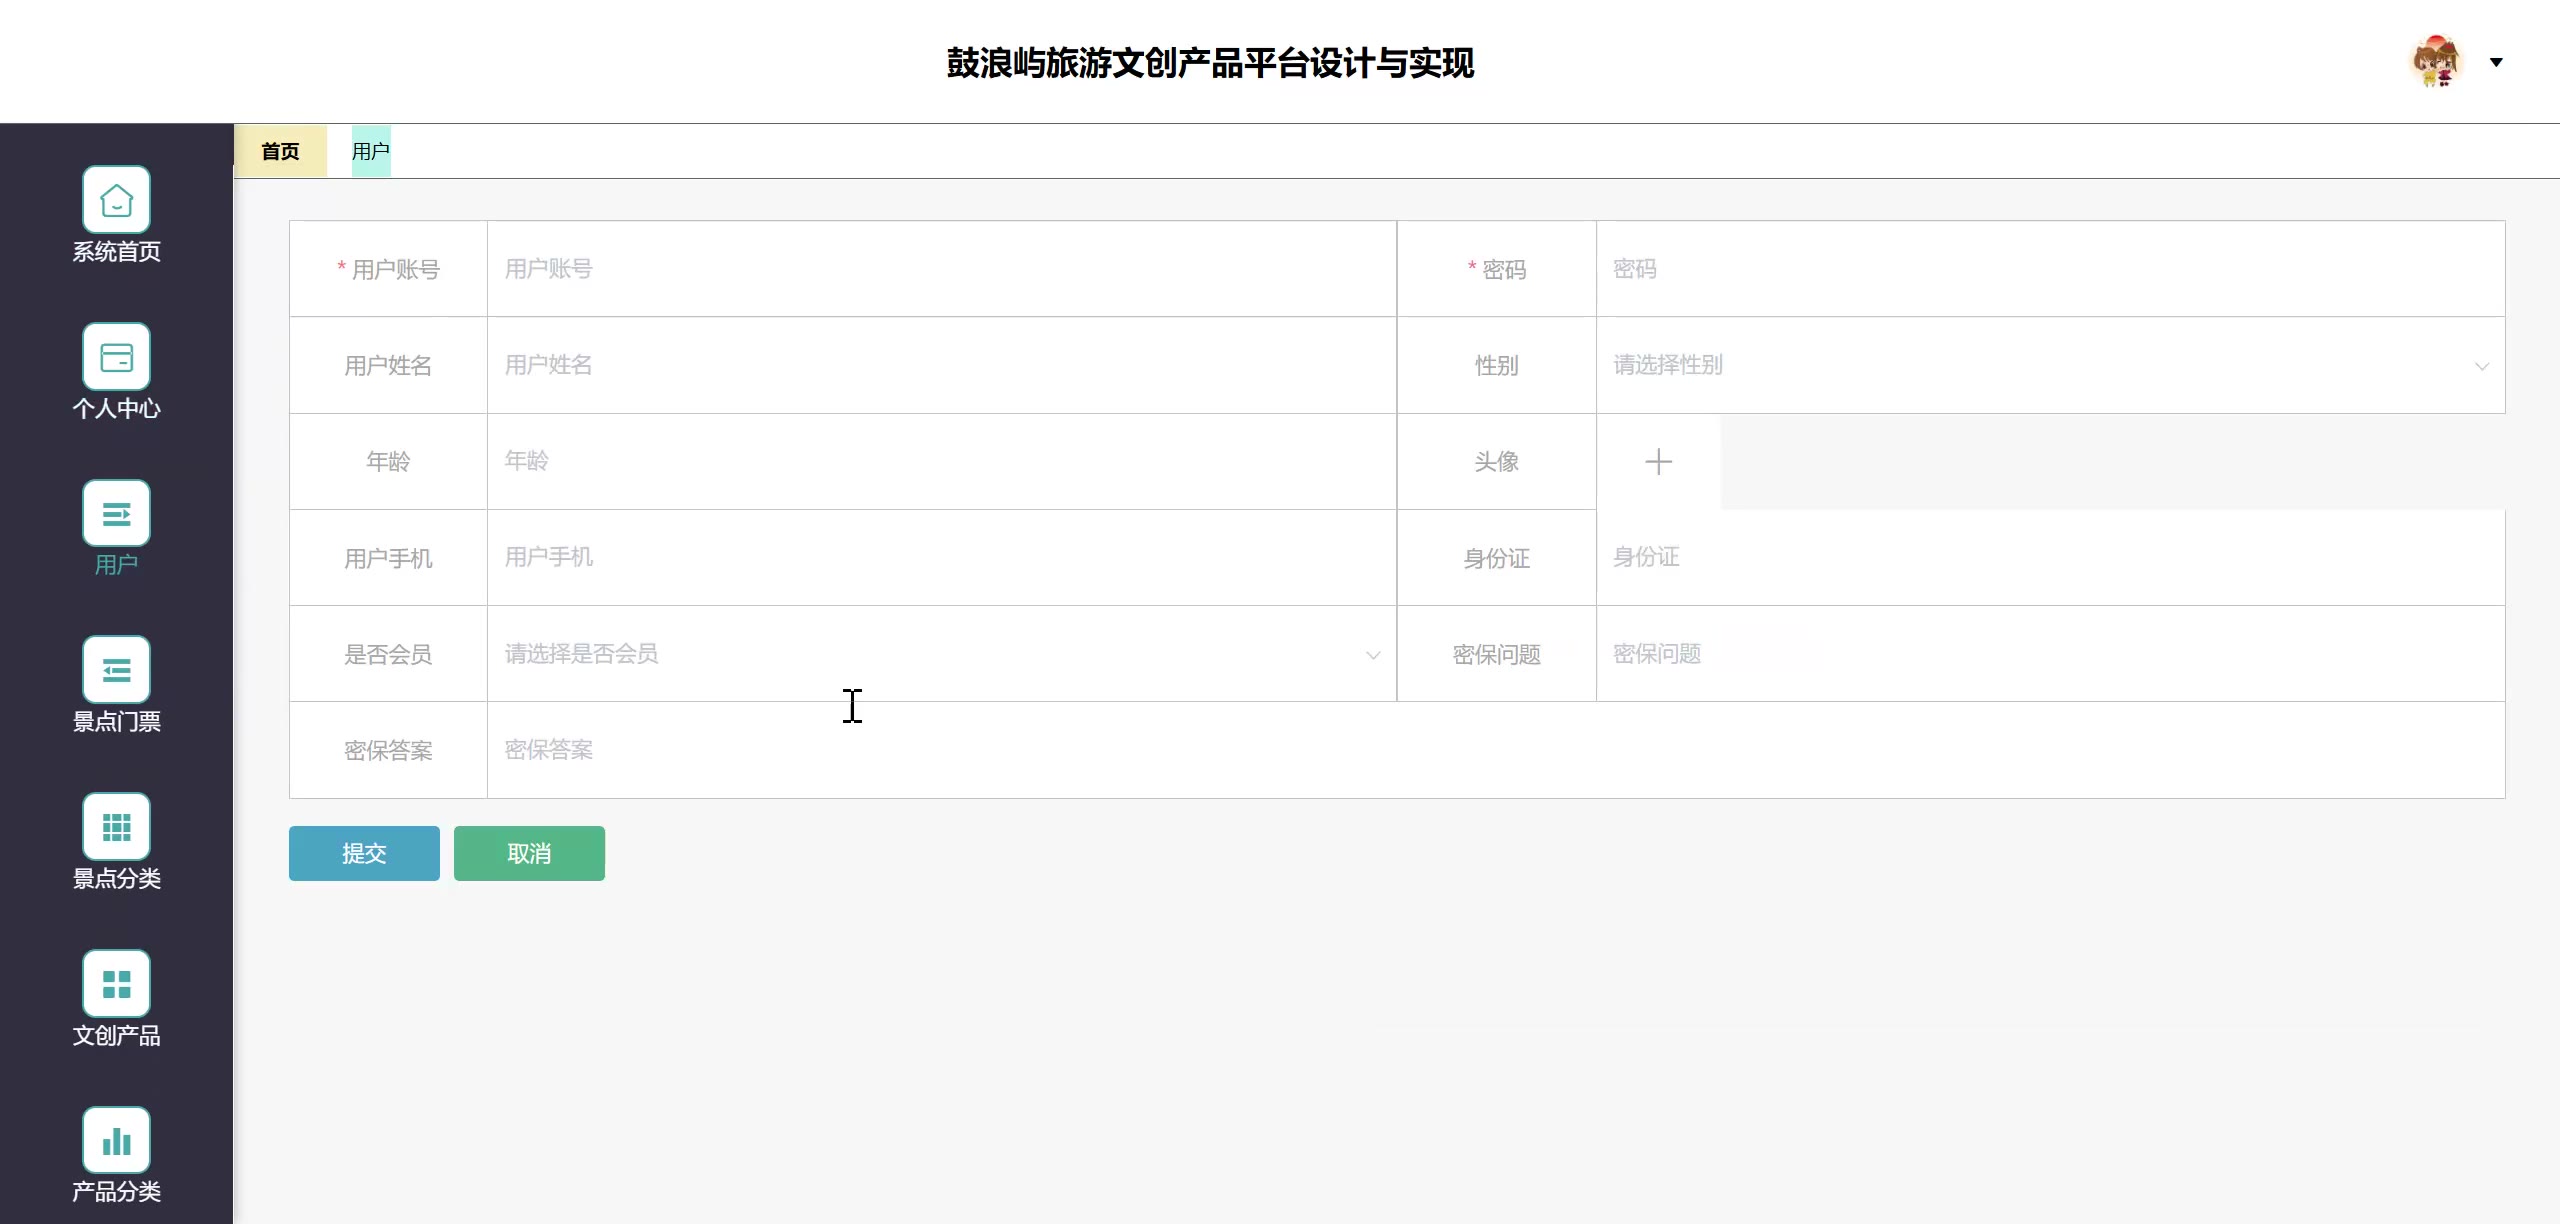Open the 景点门票 sidebar icon

[116, 670]
